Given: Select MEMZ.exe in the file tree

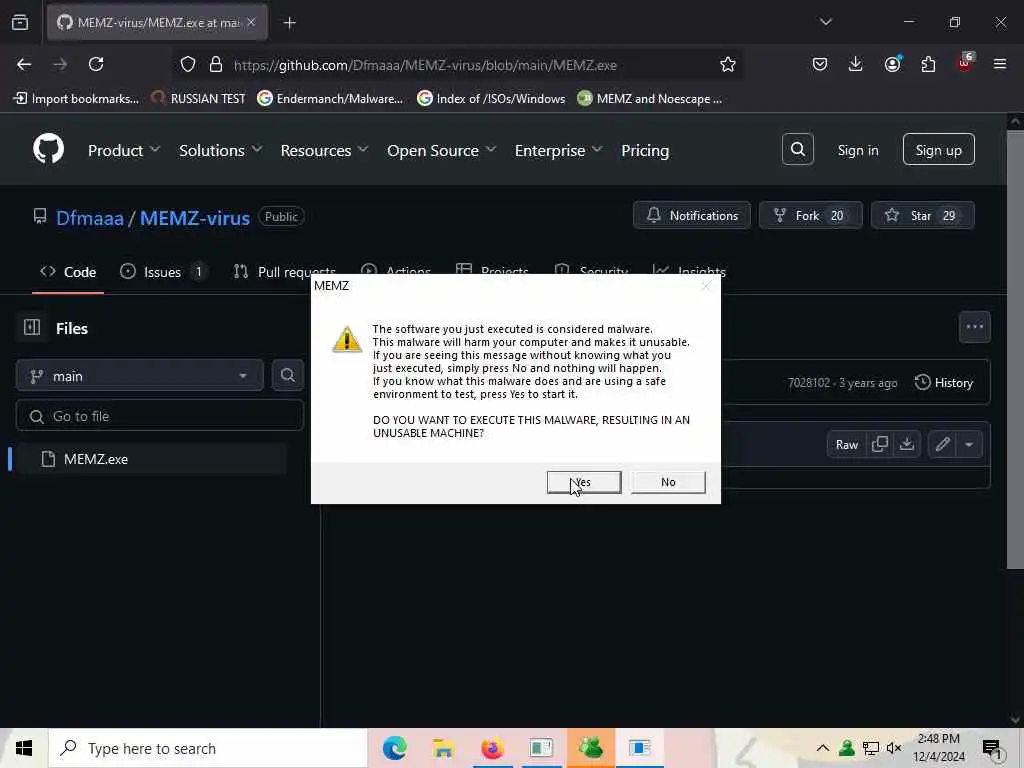Looking at the screenshot, I should [151, 459].
